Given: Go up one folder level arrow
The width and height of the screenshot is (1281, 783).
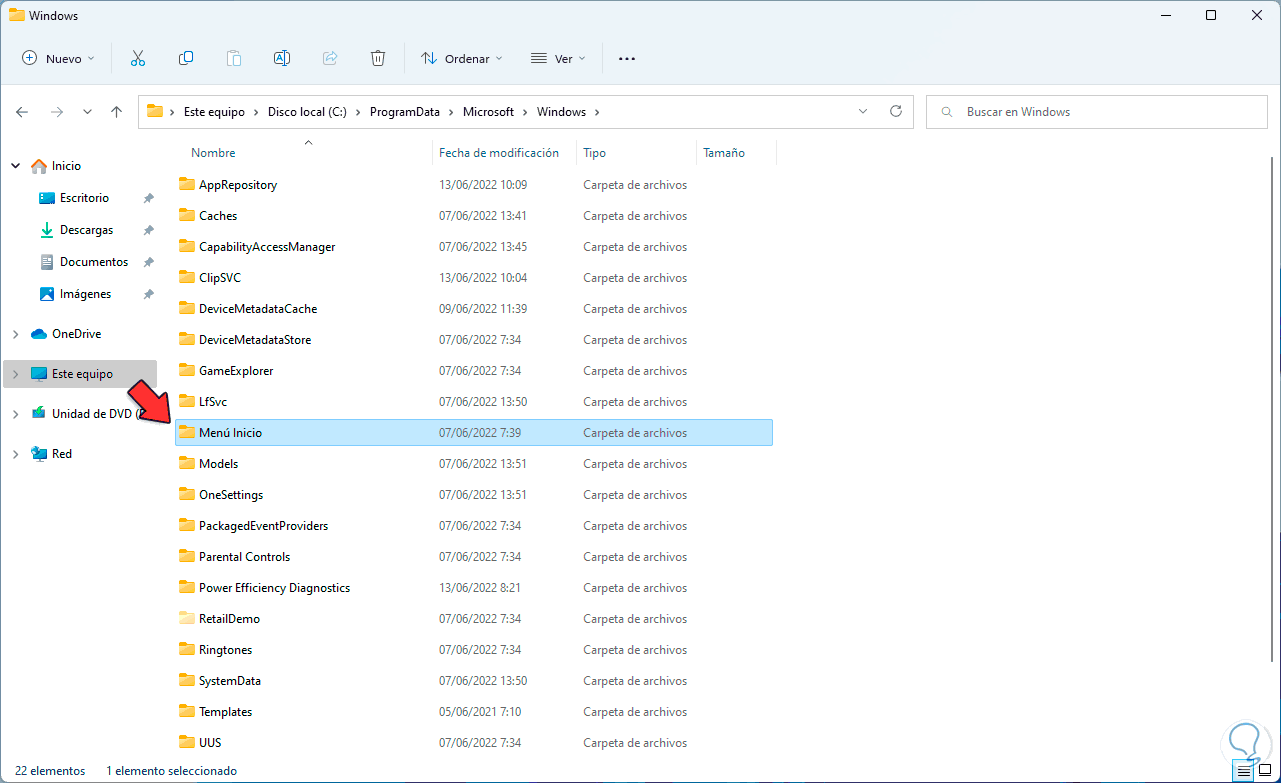Looking at the screenshot, I should 117,112.
